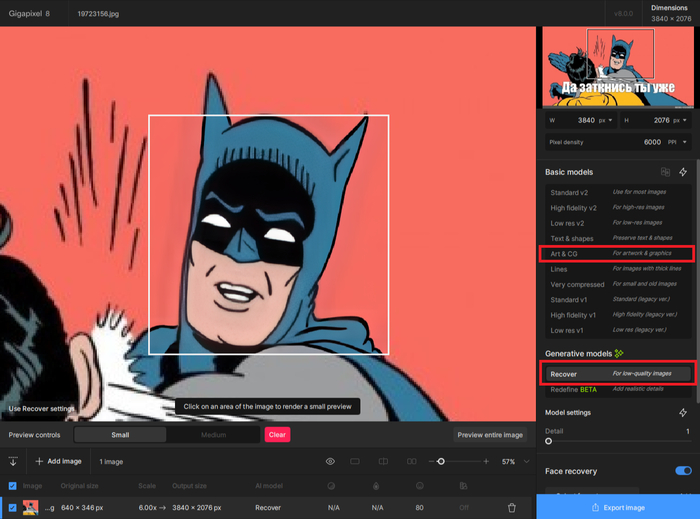Uncheck the select-all images header checkbox
Viewport: 700px width, 519px height.
click(13, 486)
